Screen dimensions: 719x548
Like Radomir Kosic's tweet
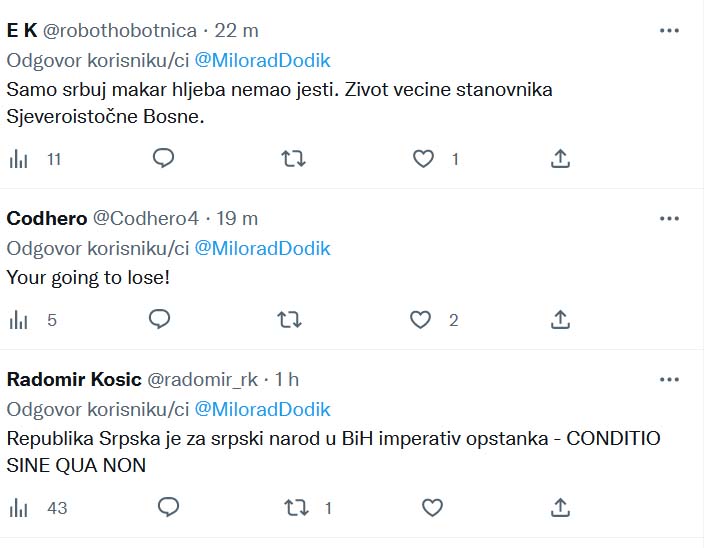click(x=432, y=507)
